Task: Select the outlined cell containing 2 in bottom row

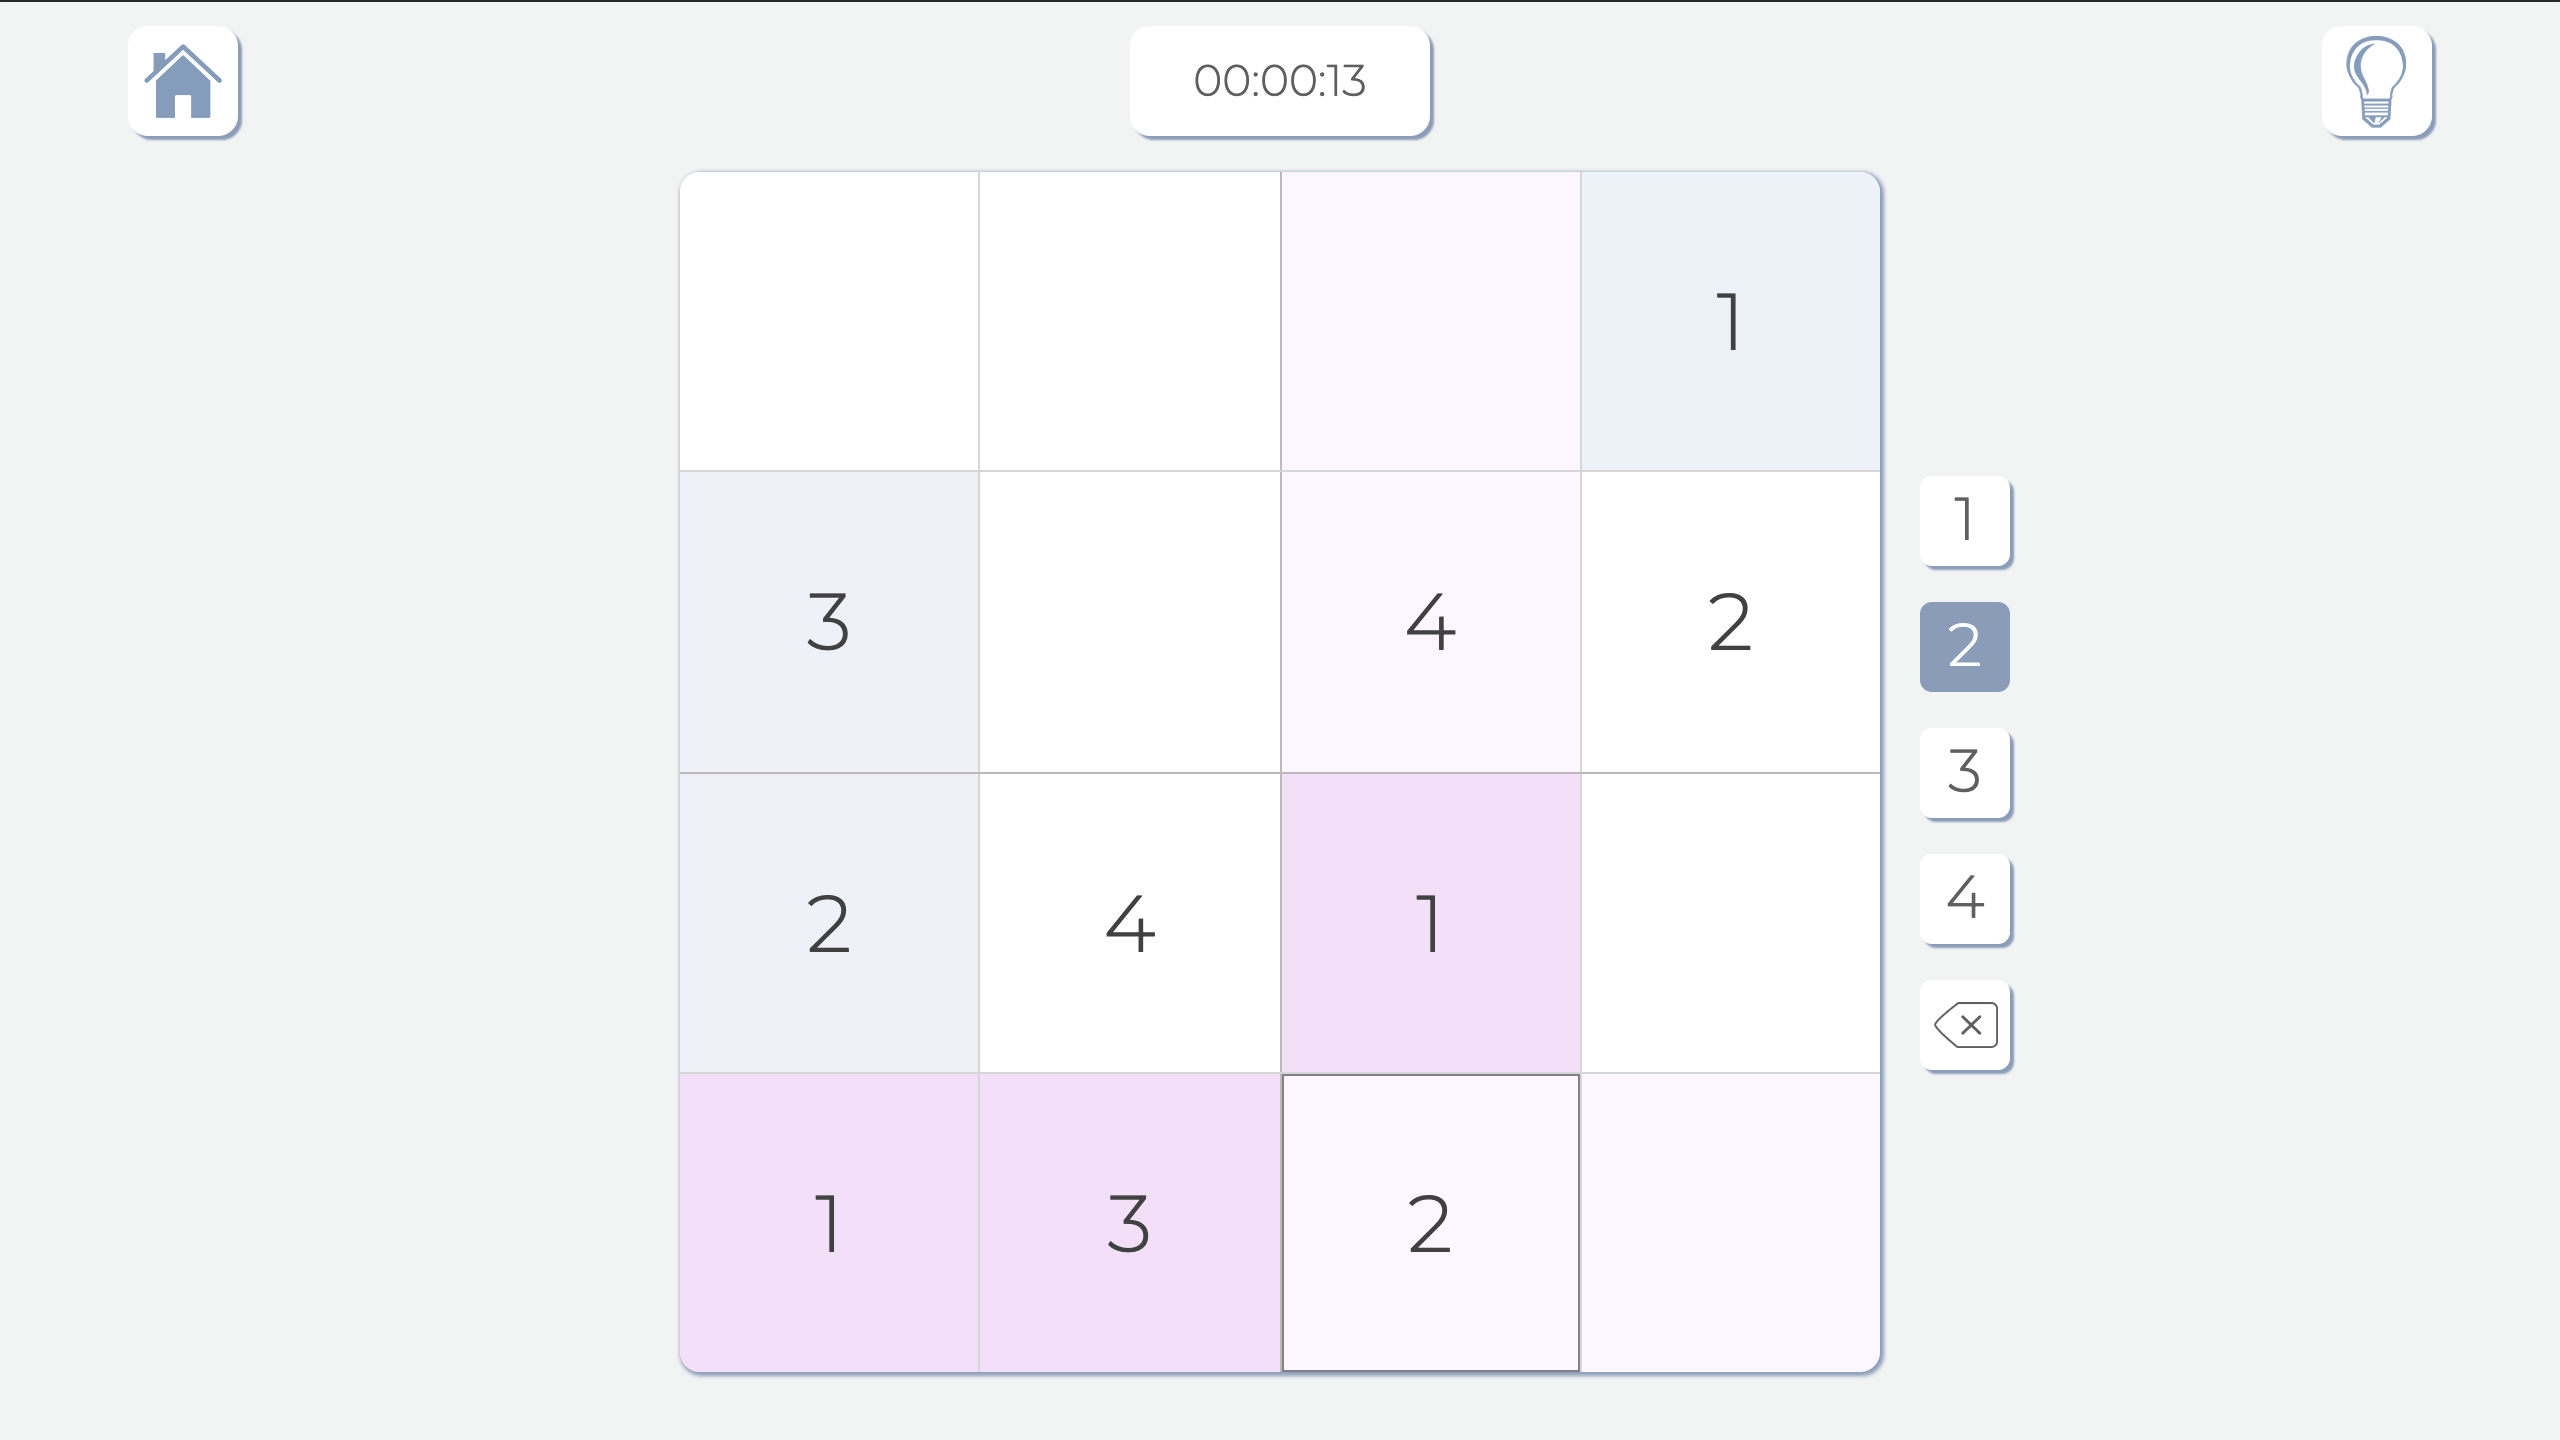Action: click(1430, 1222)
